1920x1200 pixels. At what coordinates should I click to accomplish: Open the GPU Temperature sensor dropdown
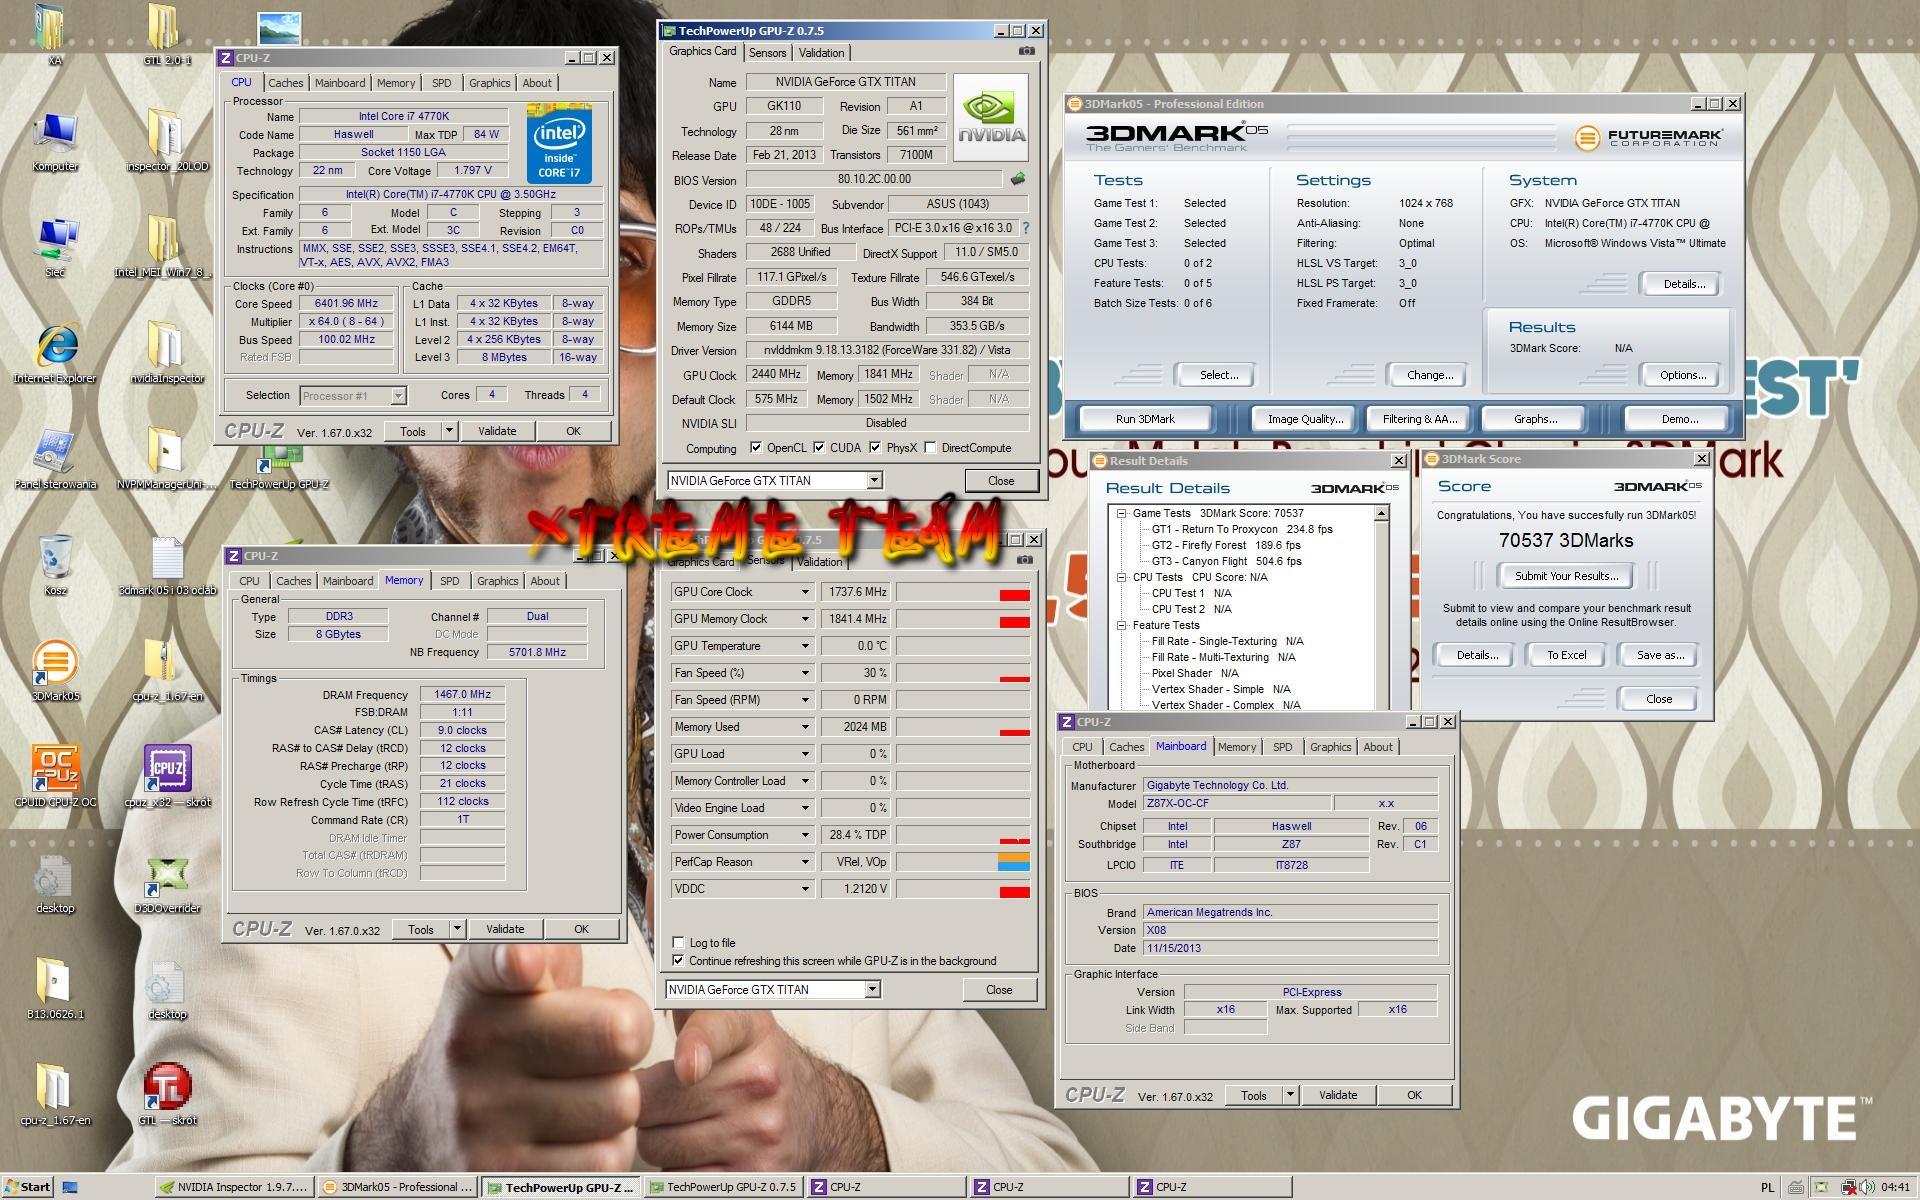[804, 646]
